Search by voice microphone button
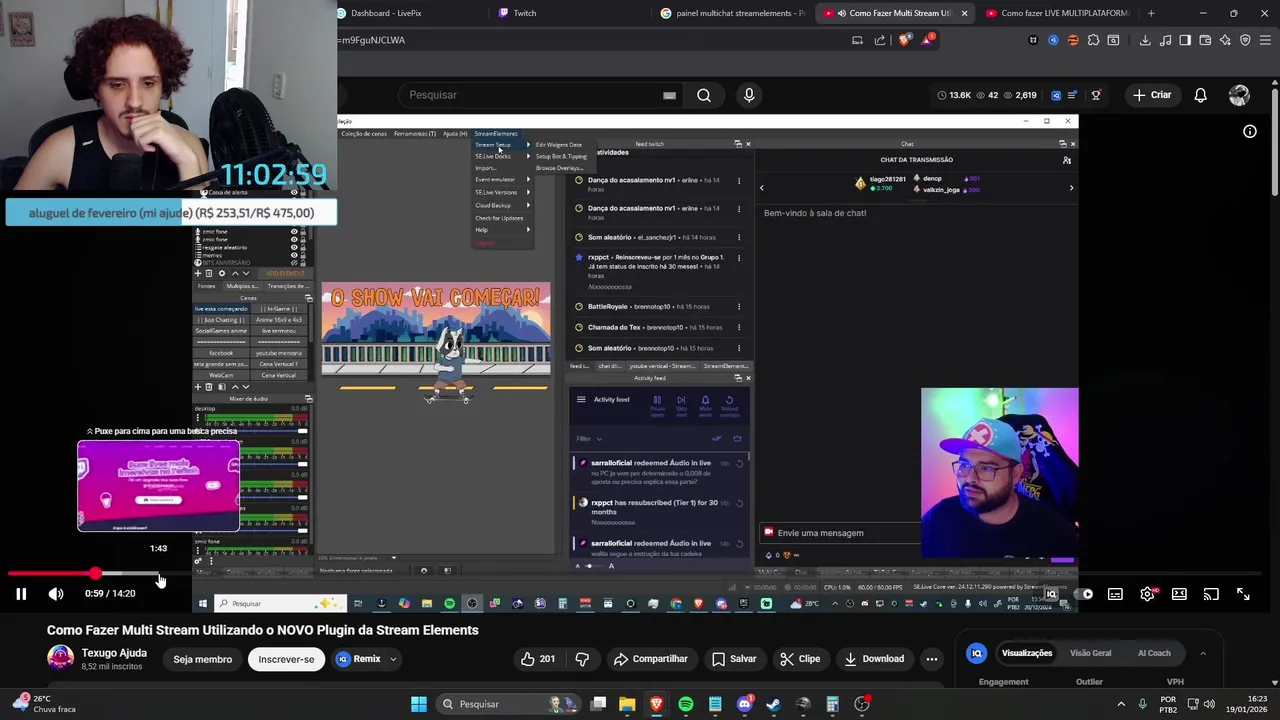The image size is (1280, 720). (x=749, y=95)
